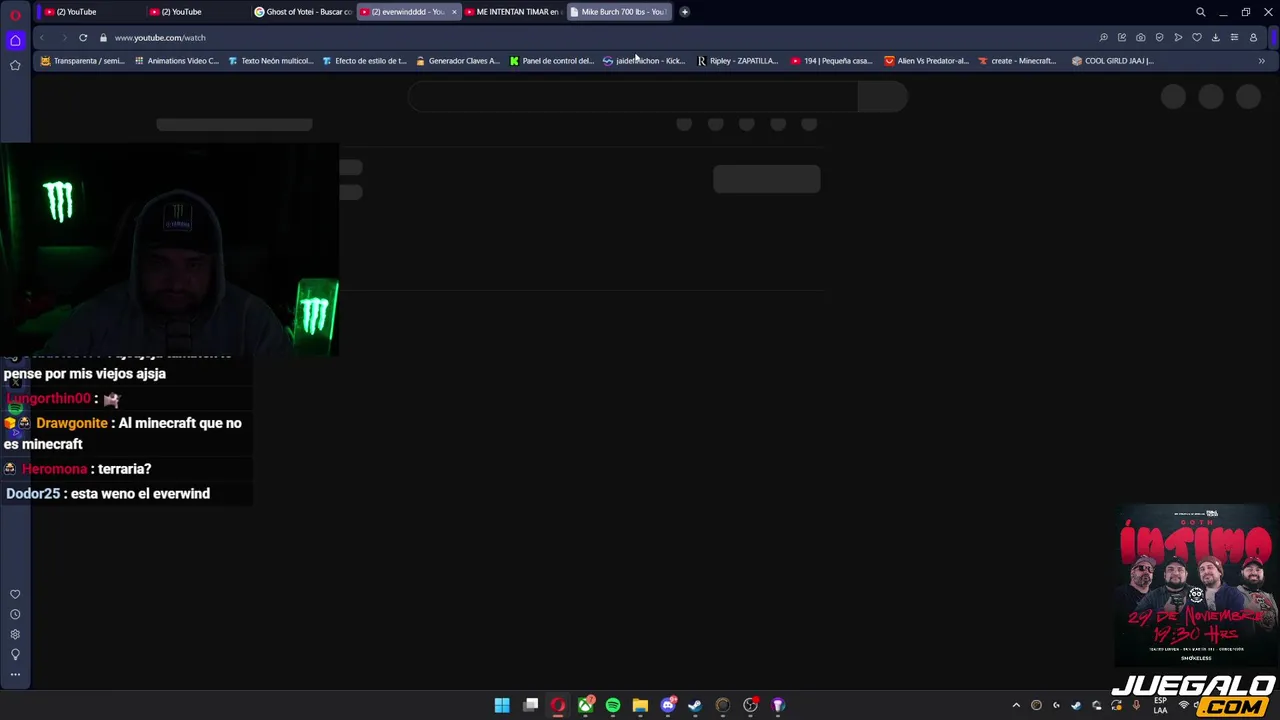Viewport: 1280px width, 720px height.
Task: Open the Opera menu logo icon
Action: pyautogui.click(x=15, y=13)
